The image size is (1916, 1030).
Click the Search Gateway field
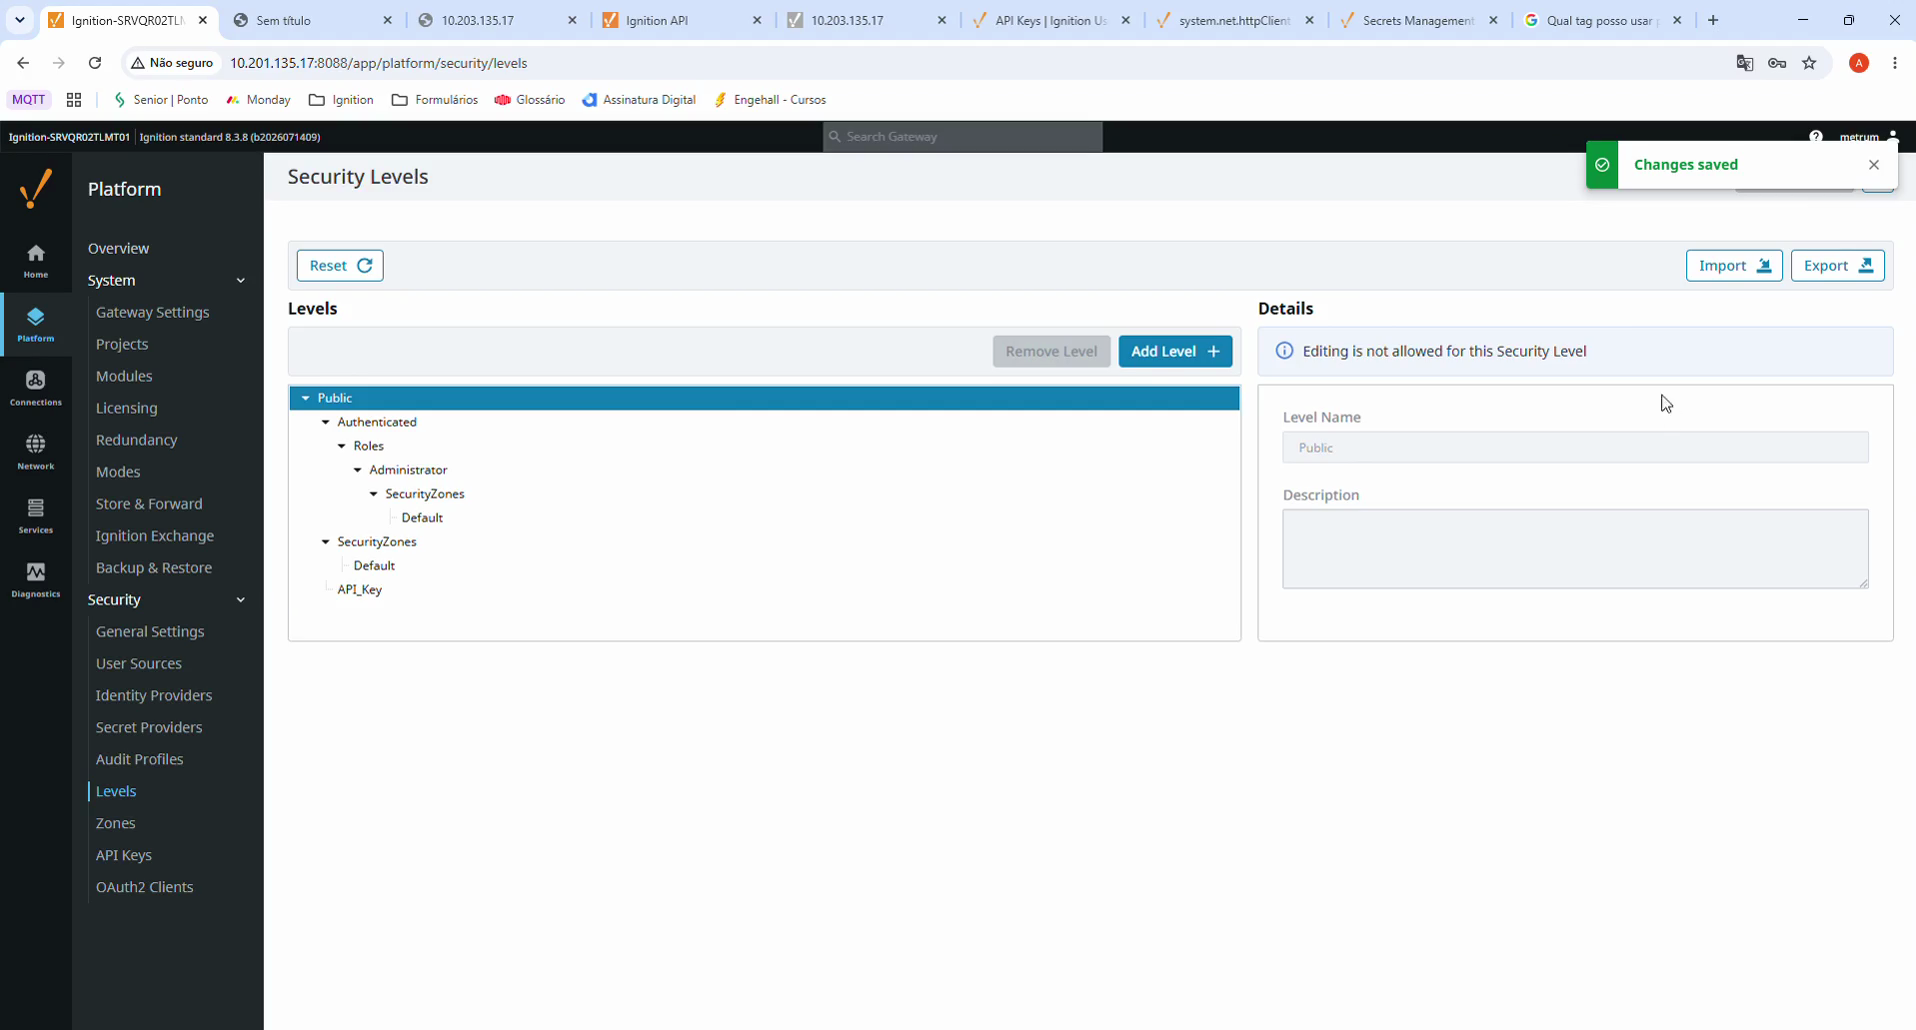pyautogui.click(x=963, y=137)
